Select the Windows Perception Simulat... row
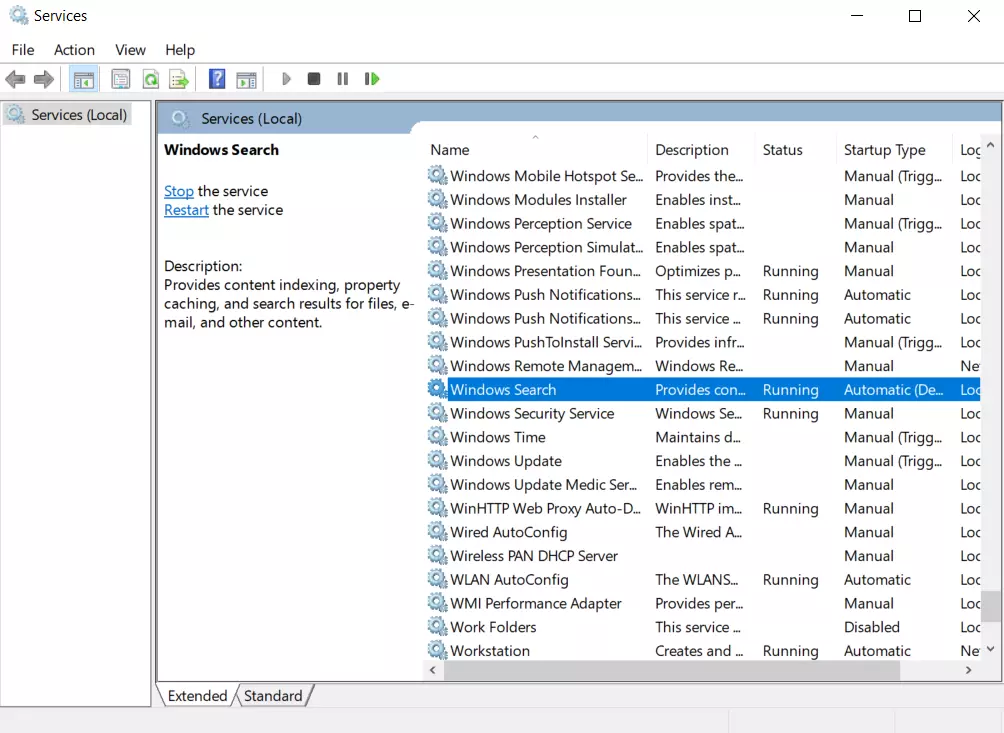Viewport: 1004px width, 733px height. pyautogui.click(x=703, y=247)
